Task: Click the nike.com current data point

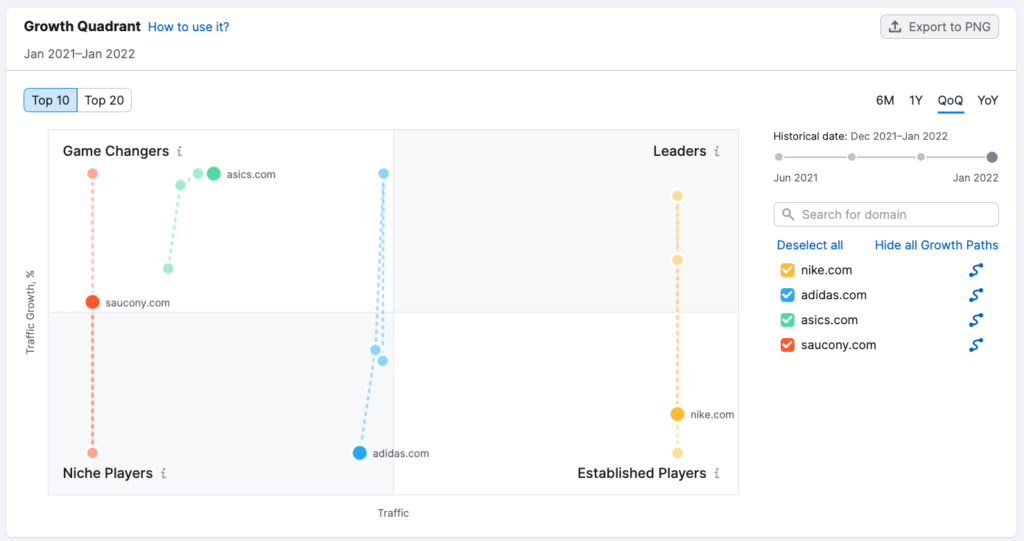Action: click(x=677, y=414)
